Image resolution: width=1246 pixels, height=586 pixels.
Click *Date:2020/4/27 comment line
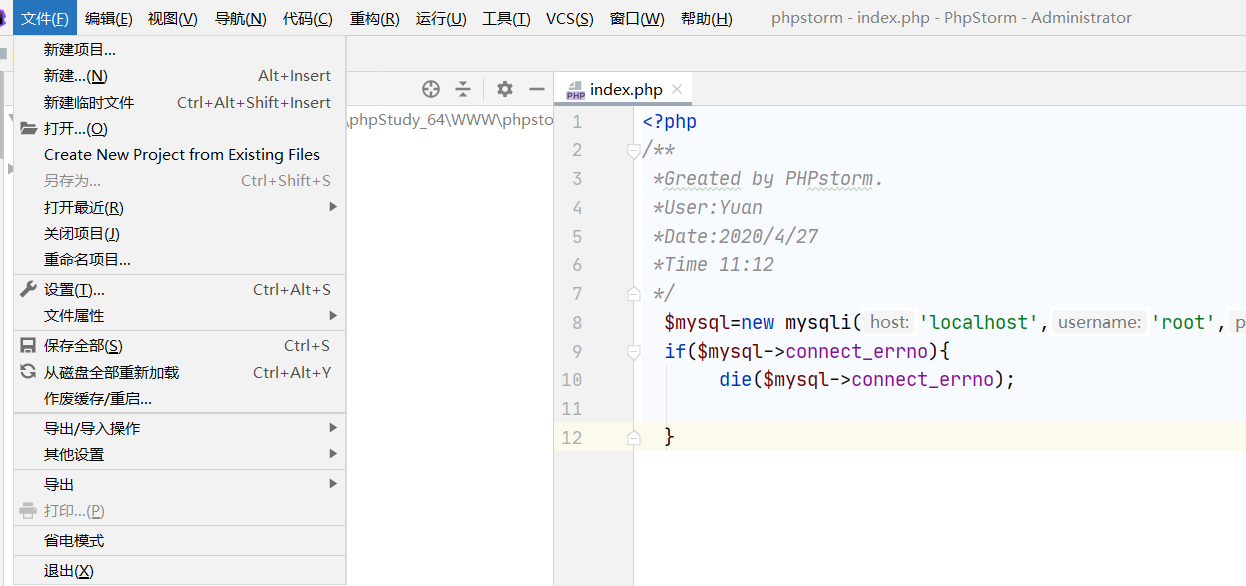click(735, 236)
